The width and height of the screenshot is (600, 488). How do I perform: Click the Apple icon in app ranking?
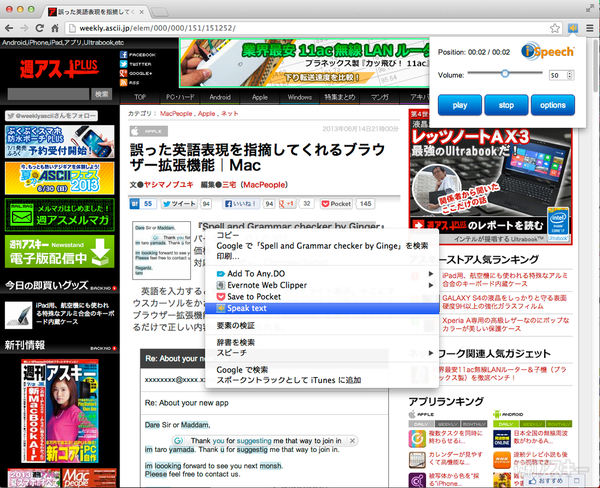click(x=412, y=415)
